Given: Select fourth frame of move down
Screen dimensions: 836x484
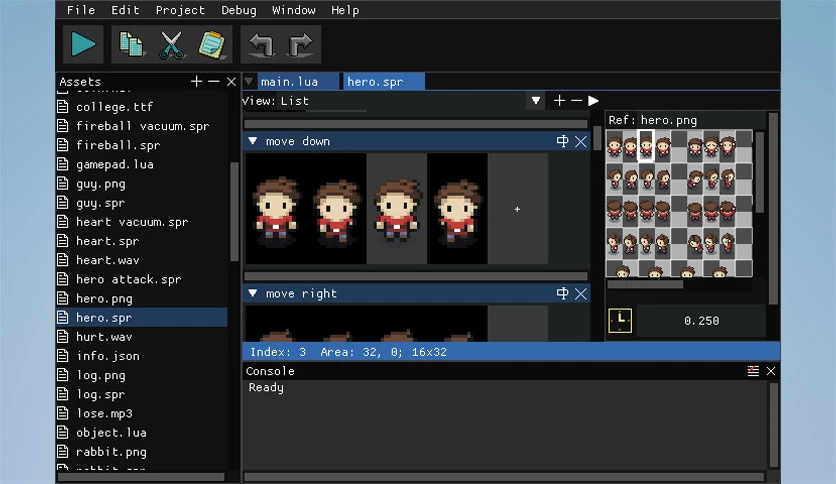Looking at the screenshot, I should coord(457,208).
